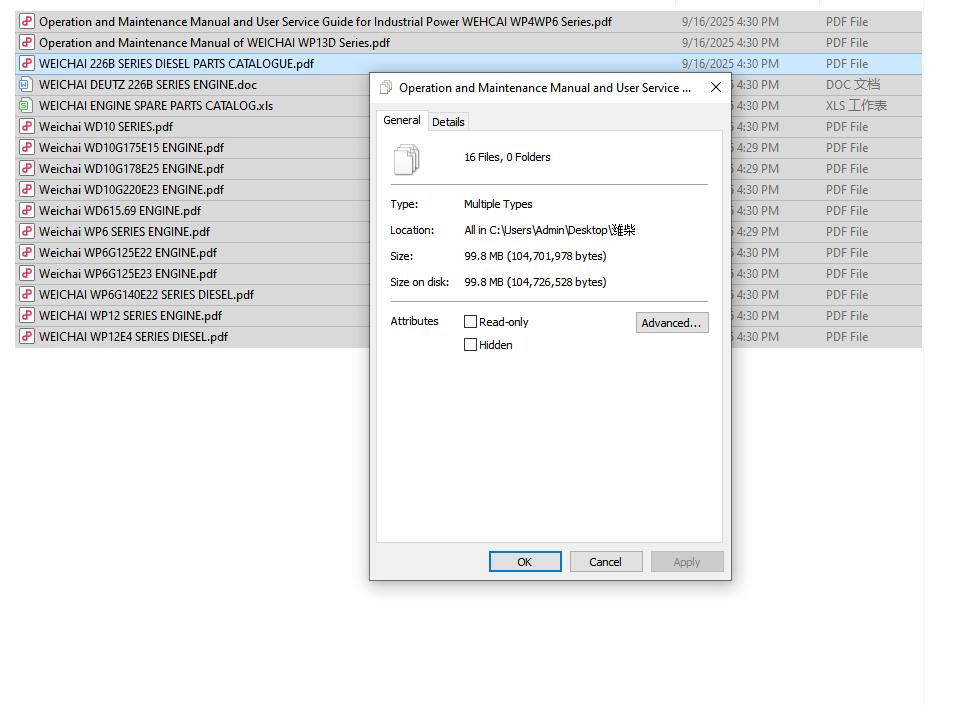This screenshot has width=974, height=706.
Task: Click PDF icon of Weichai WD10 SERIES
Action: click(26, 127)
